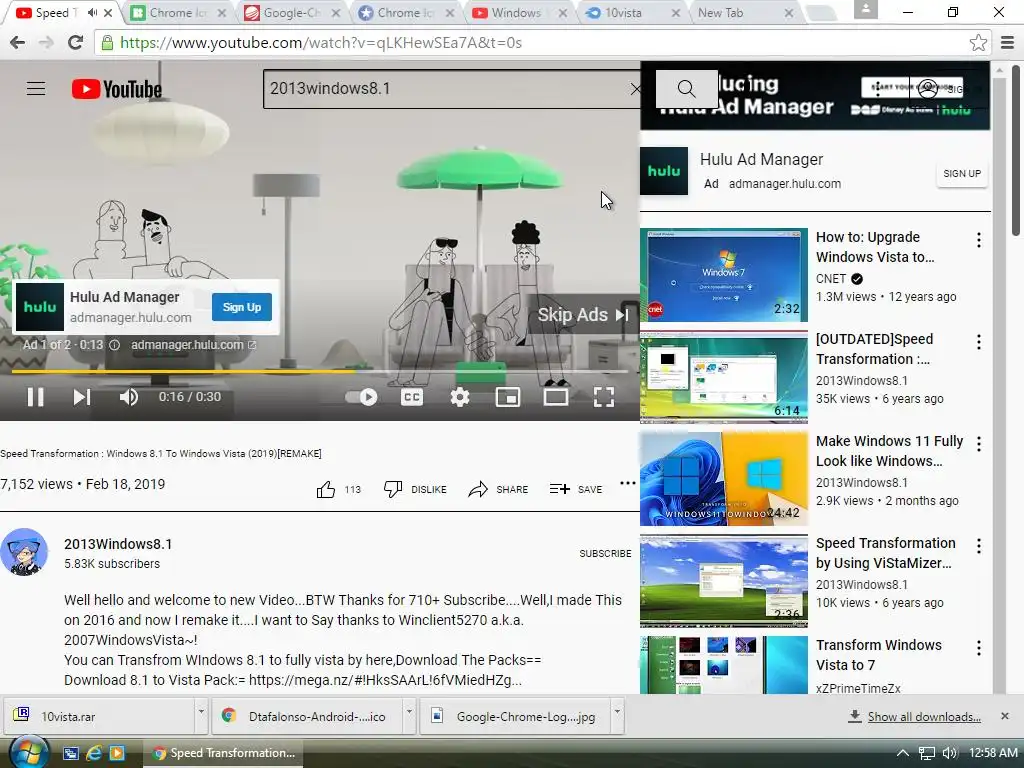
Task: Subscribe to 2013Windows8.1 channel
Action: coord(605,553)
